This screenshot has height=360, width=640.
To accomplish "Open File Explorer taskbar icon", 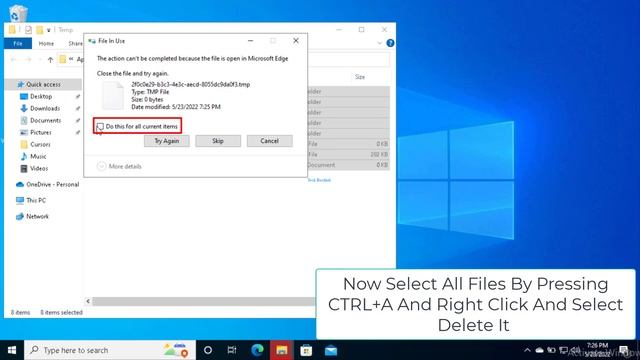I will coord(282,350).
